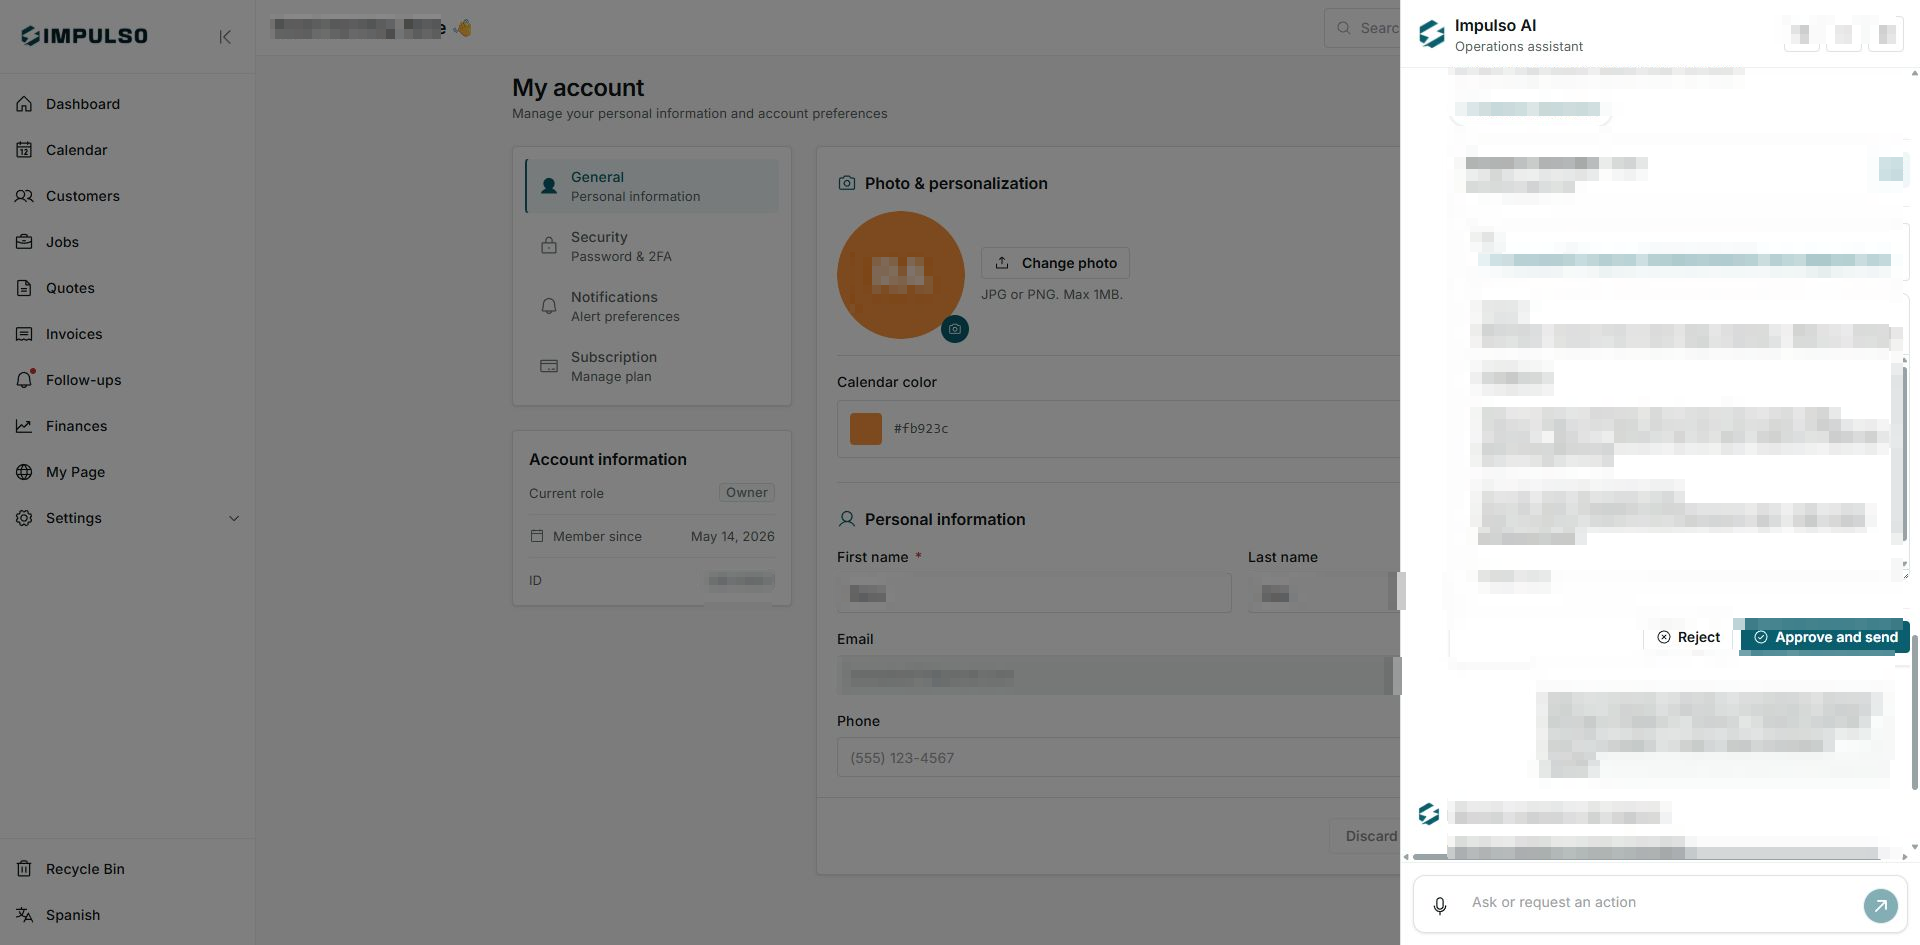Click the translate icon beside Spanish
This screenshot has width=1920, height=945.
click(x=24, y=915)
